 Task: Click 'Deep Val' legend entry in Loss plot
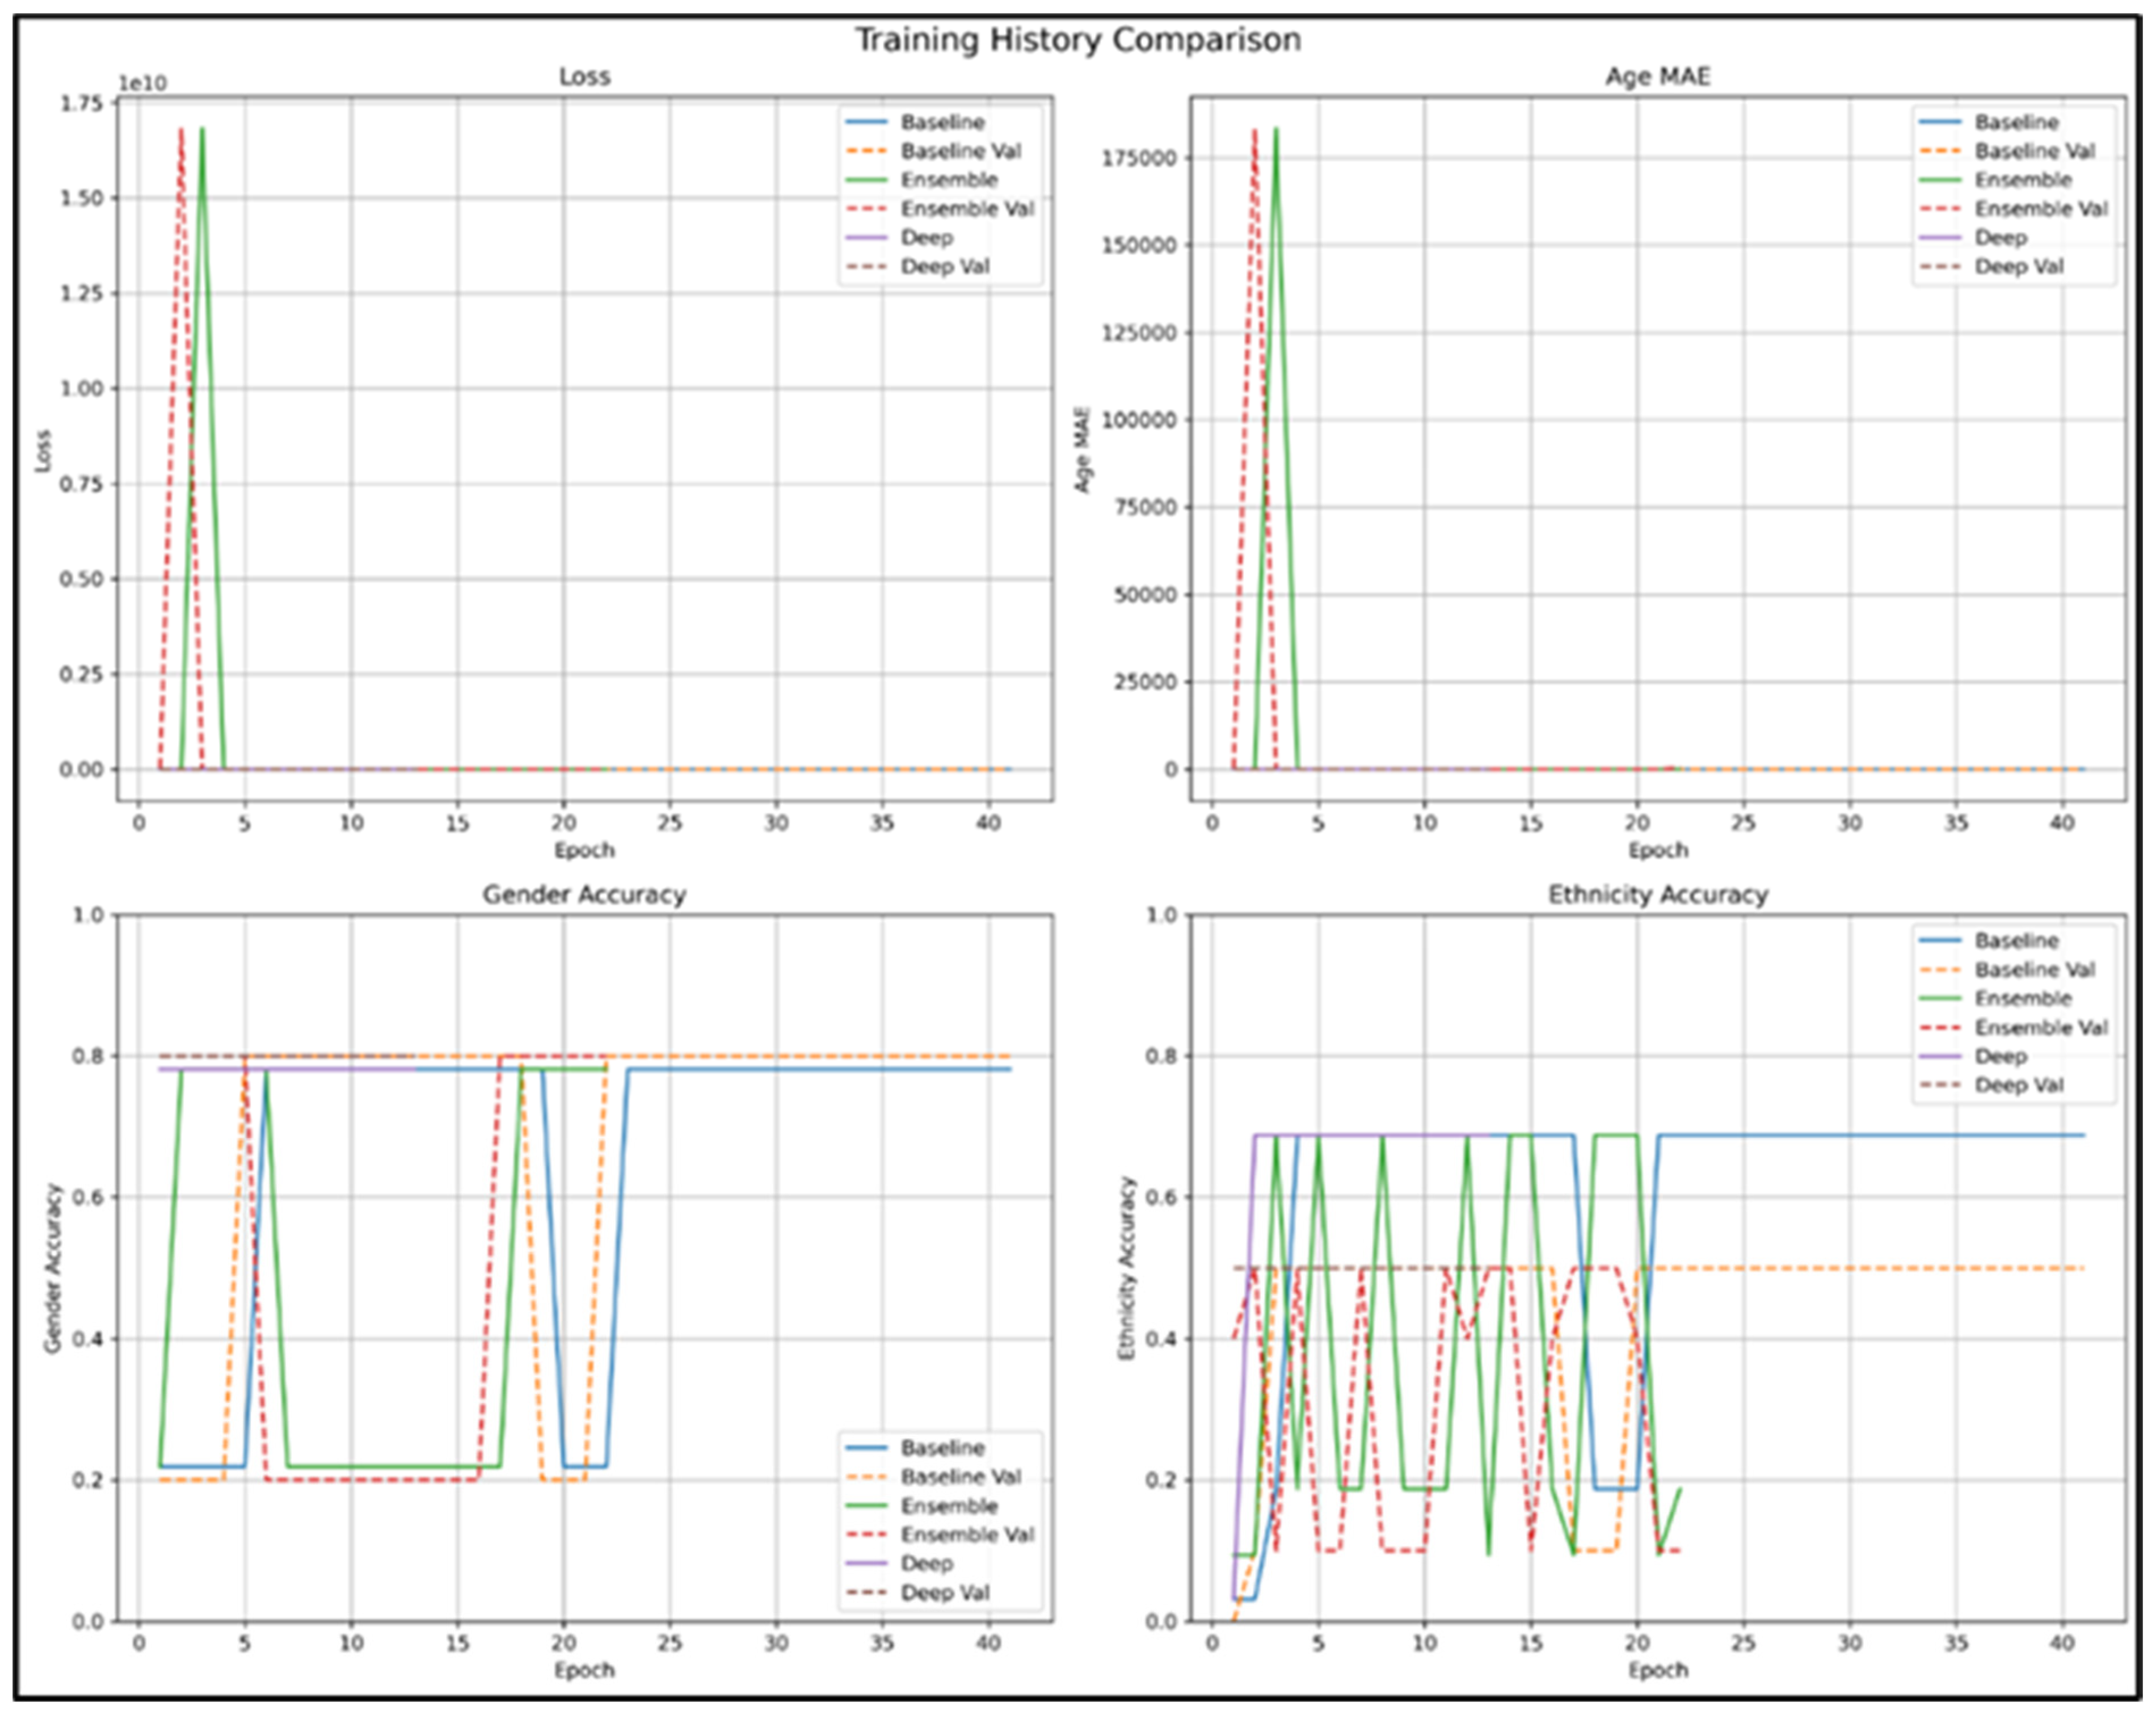[x=945, y=267]
